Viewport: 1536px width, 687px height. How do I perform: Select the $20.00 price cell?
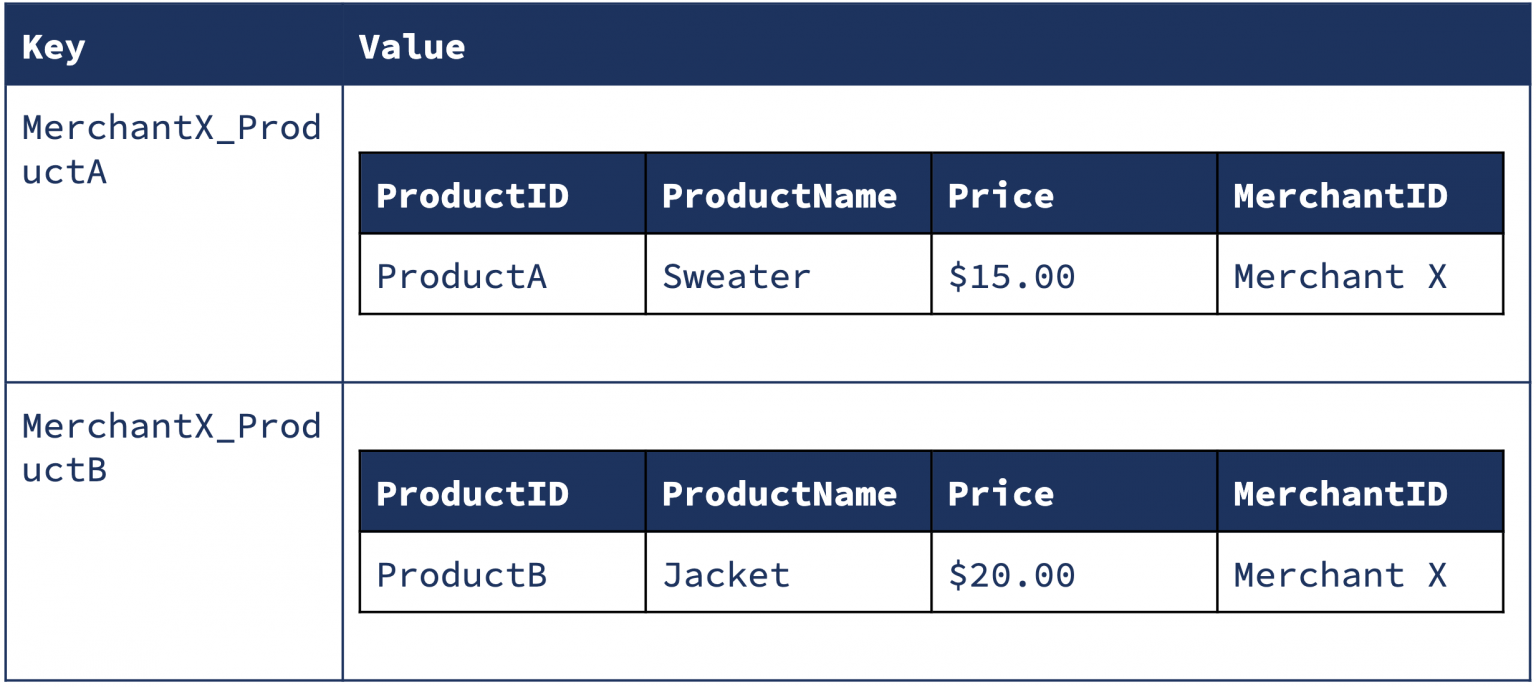click(1074, 572)
